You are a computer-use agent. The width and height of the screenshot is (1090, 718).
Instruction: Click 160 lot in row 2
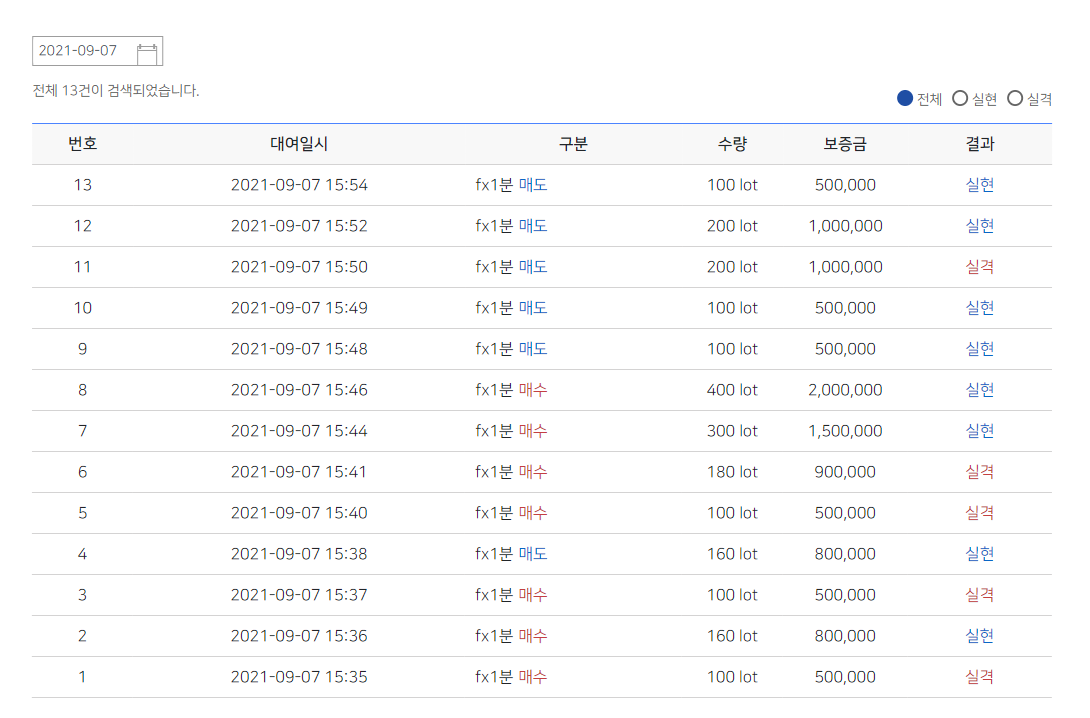[732, 636]
